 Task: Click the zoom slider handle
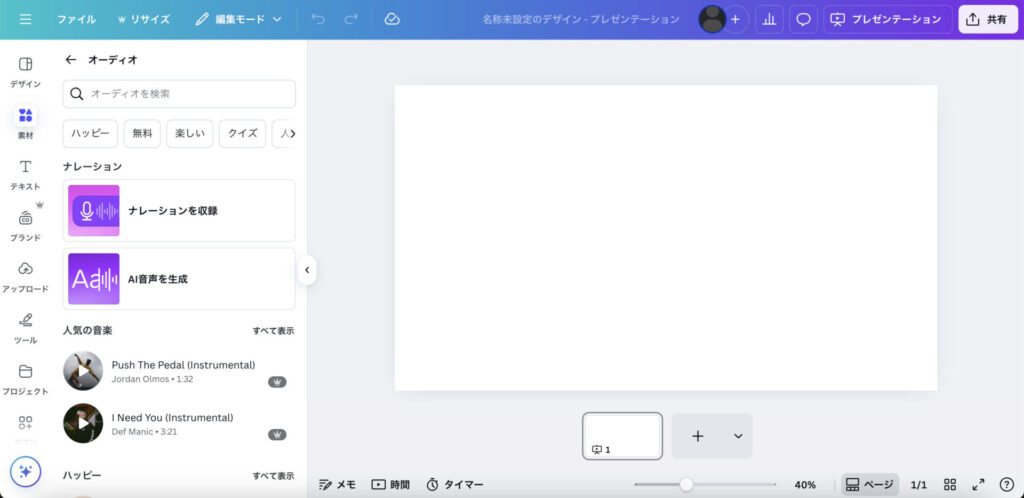pyautogui.click(x=686, y=484)
